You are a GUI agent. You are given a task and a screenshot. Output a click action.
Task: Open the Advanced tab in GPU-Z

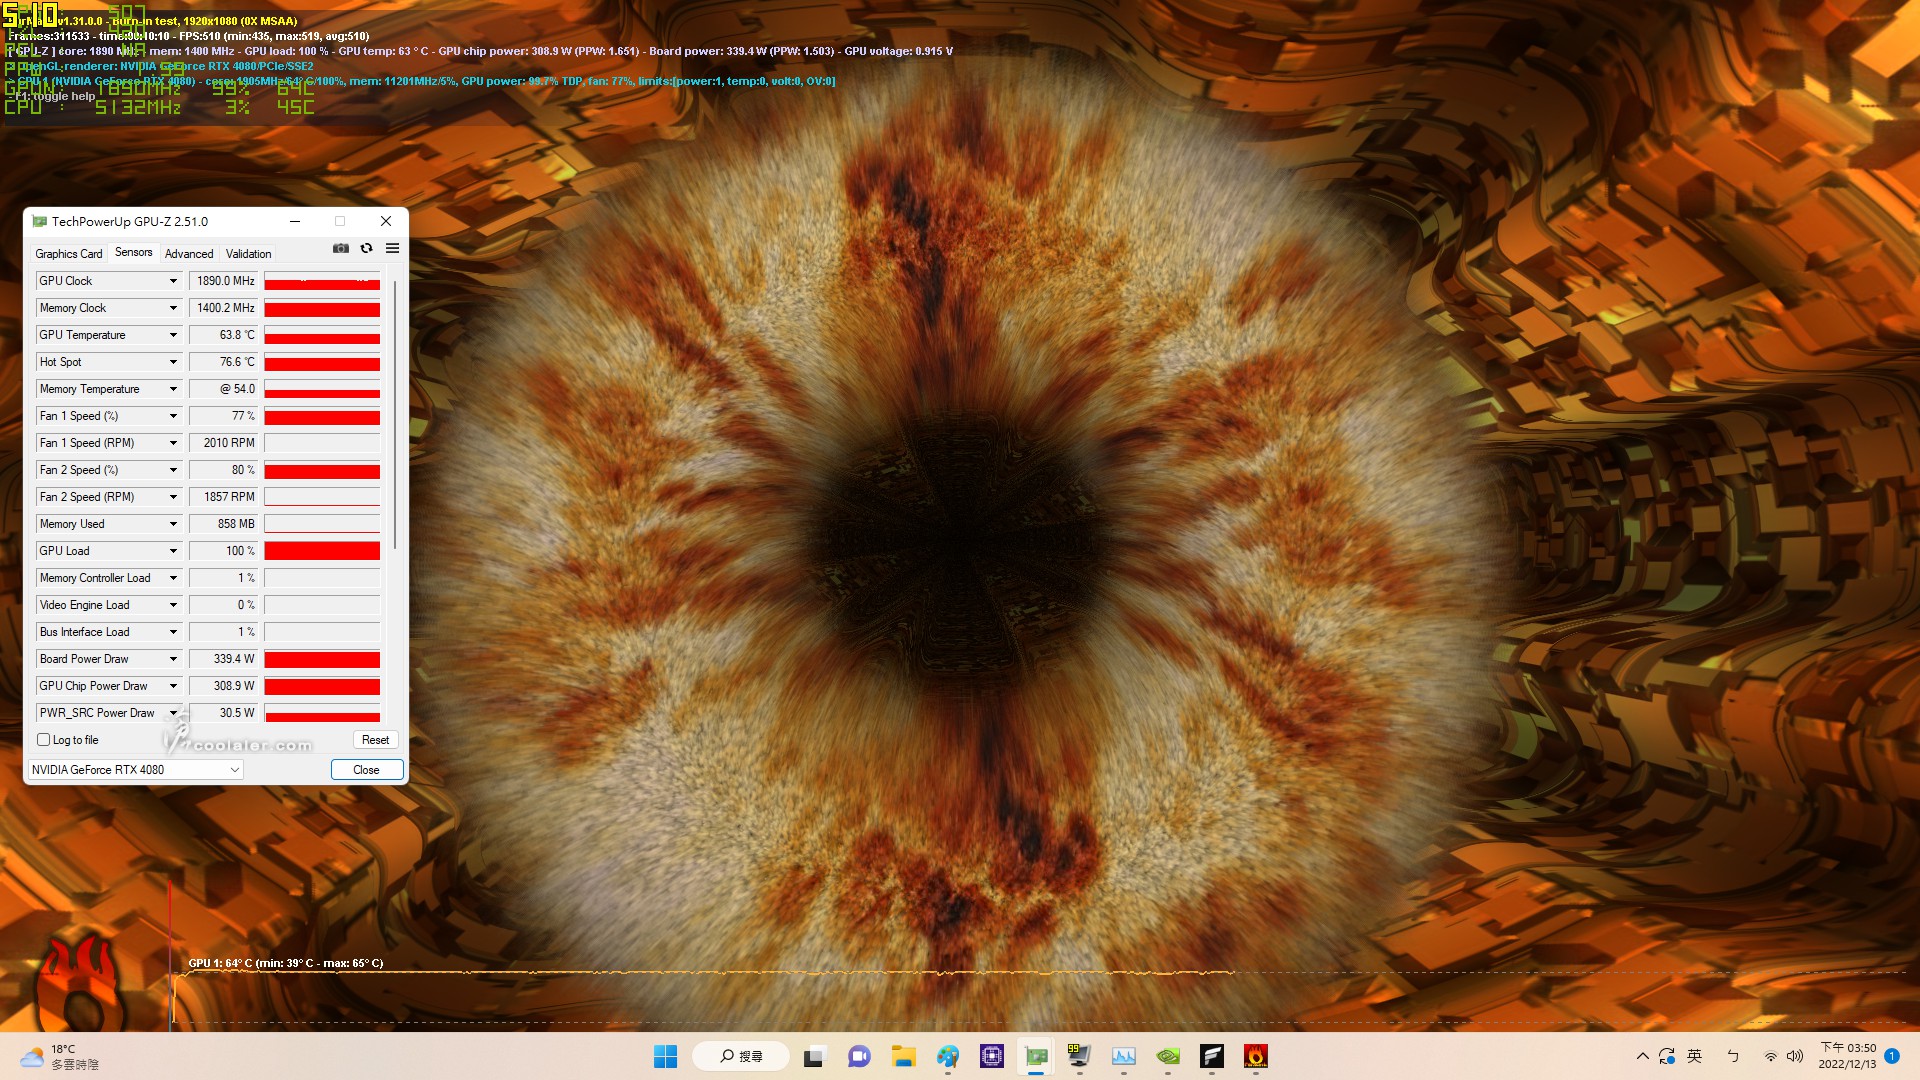pos(189,254)
